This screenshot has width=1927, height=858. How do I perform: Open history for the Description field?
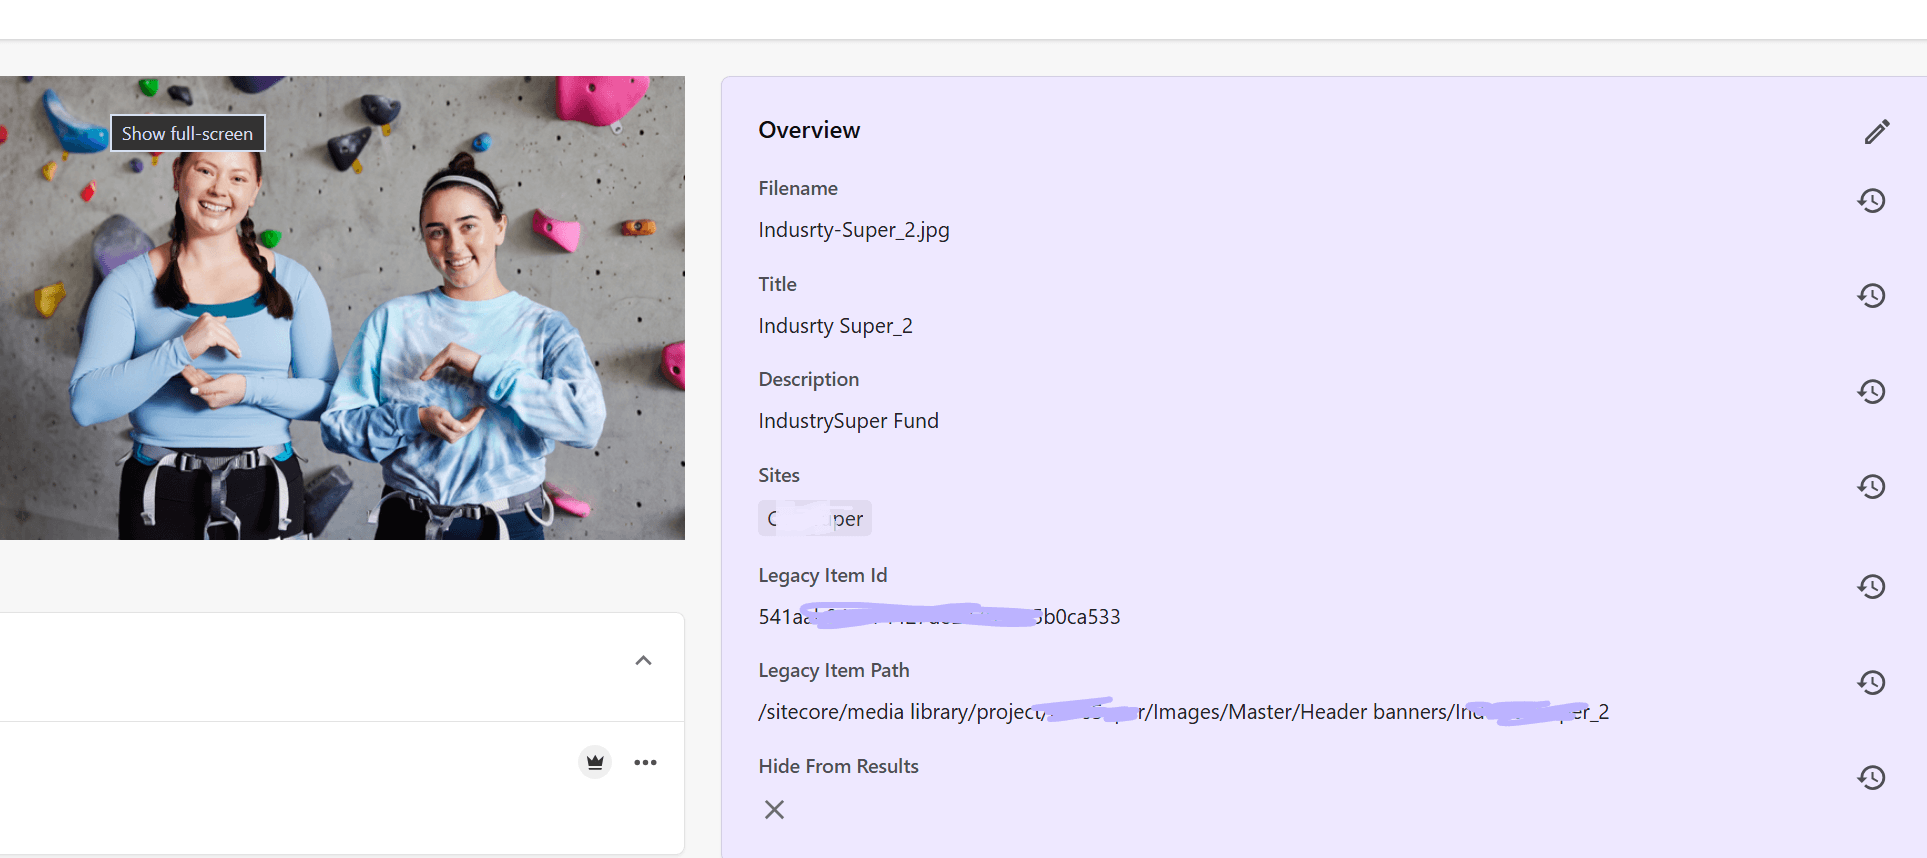[x=1872, y=392]
